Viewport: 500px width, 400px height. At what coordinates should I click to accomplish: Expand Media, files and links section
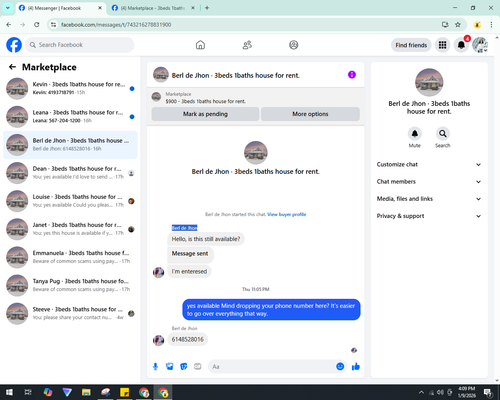[x=429, y=199]
